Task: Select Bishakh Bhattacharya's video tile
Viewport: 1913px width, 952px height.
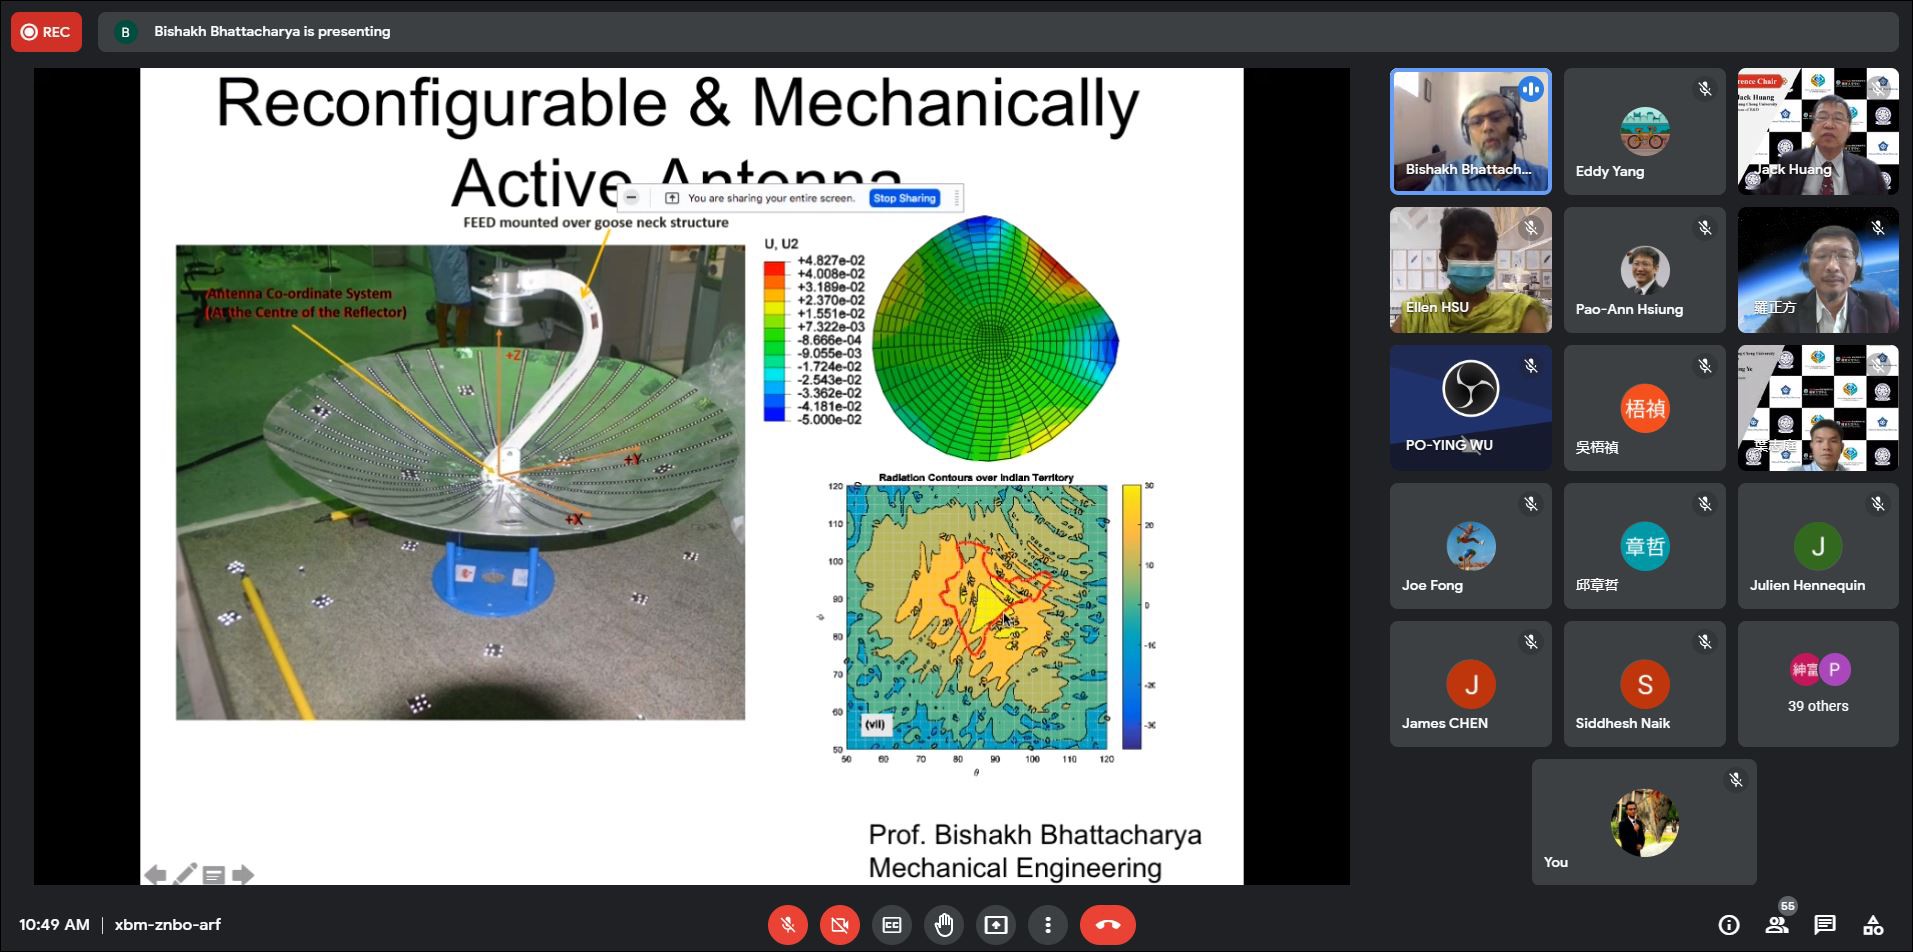Action: [1470, 131]
